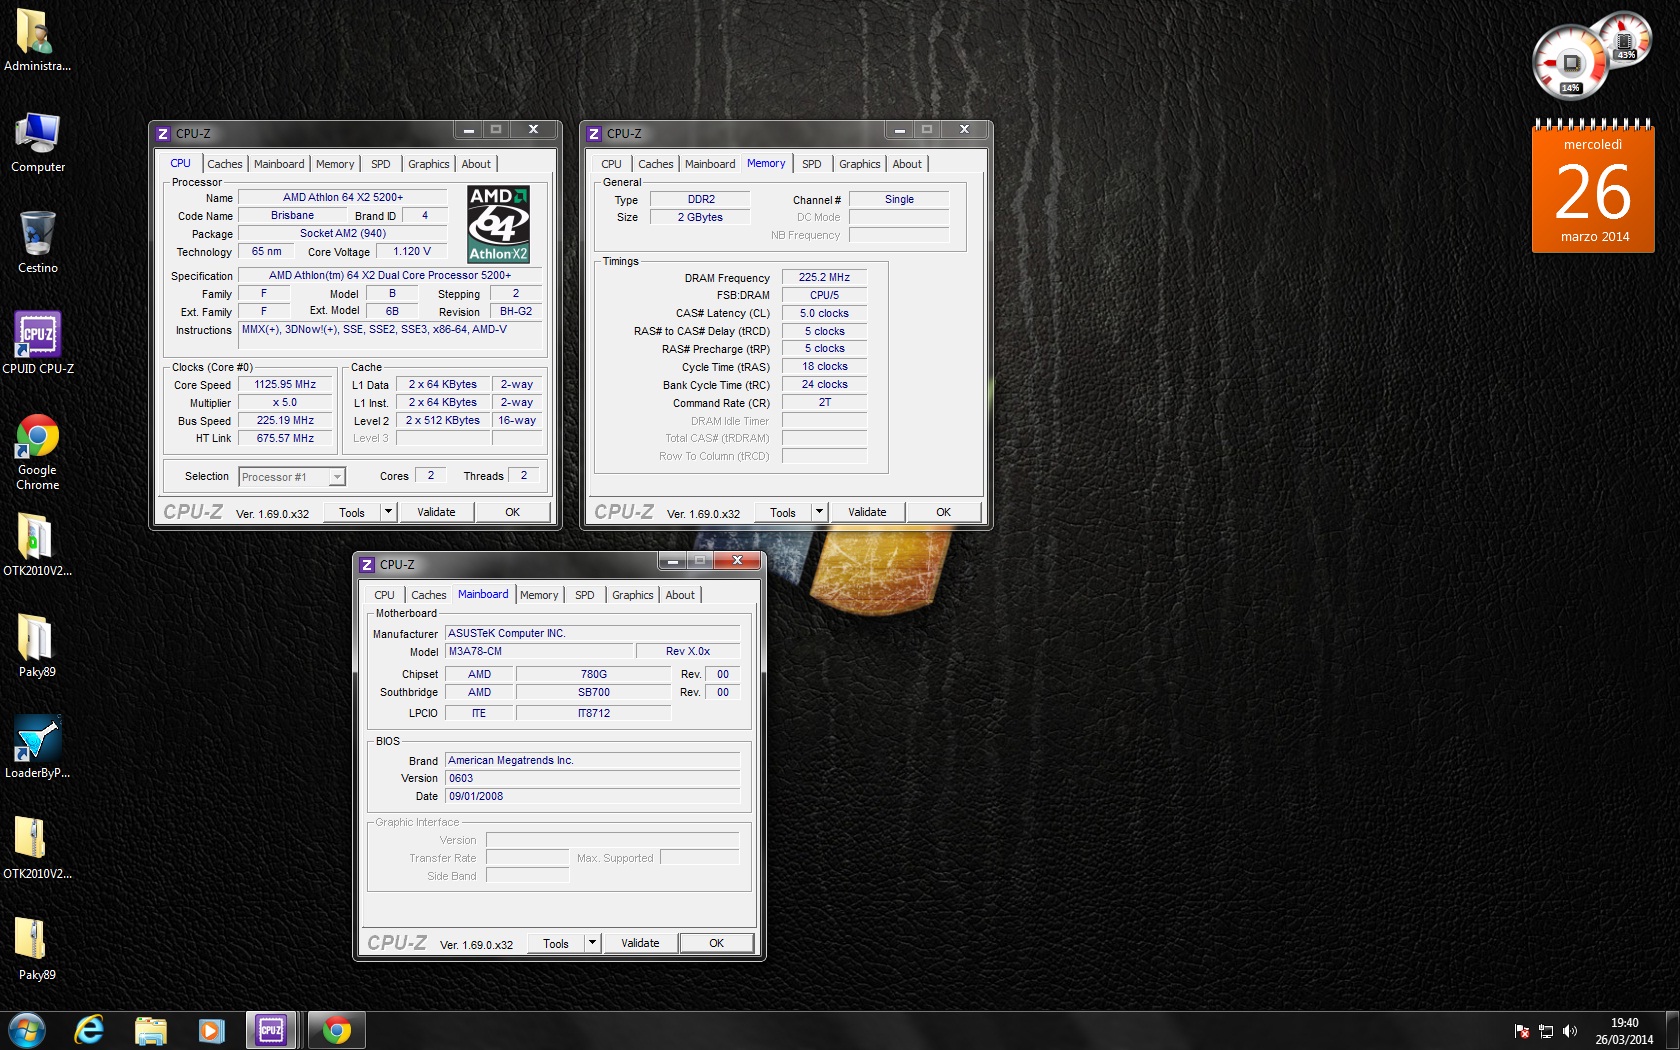Click Show desktop strip at taskbar end
Viewport: 1680px width, 1050px height.
point(1672,1030)
